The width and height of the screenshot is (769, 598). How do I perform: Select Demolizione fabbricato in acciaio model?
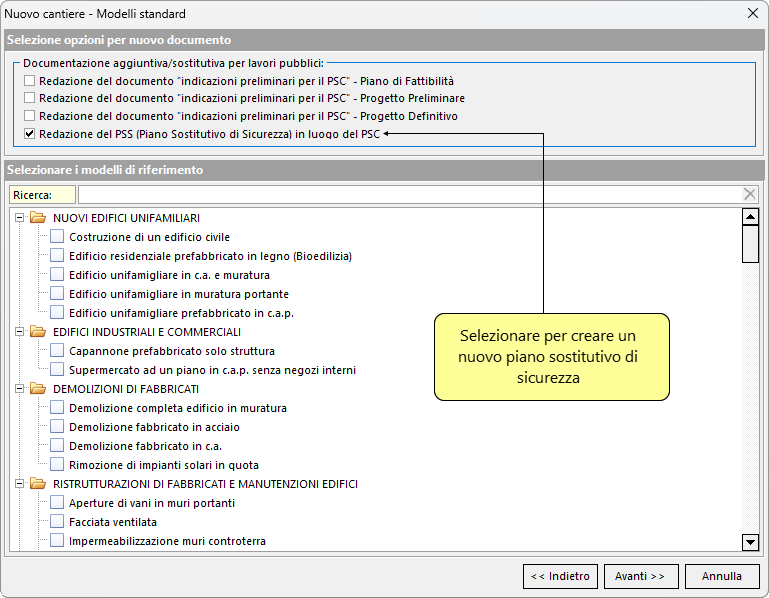tap(57, 427)
